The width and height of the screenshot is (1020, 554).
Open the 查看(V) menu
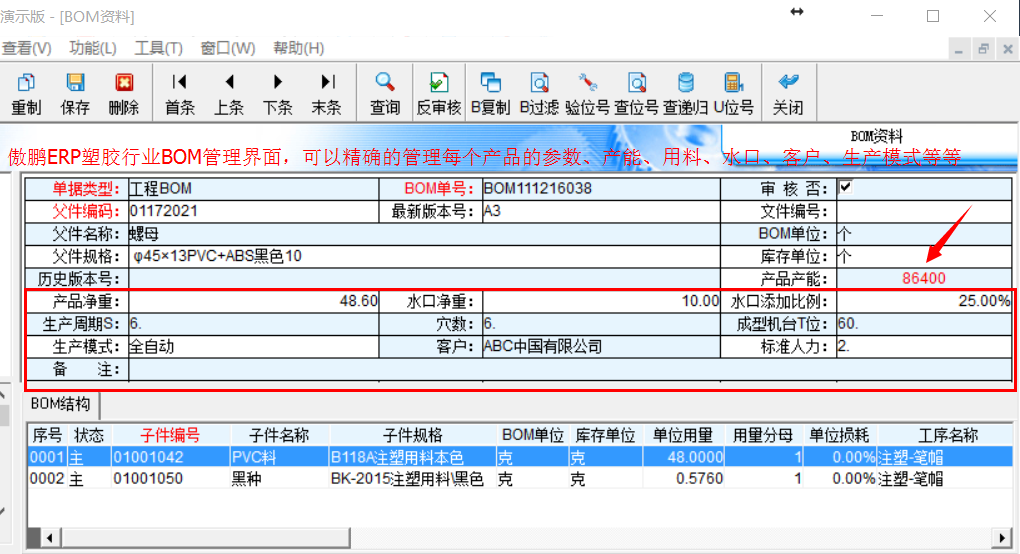click(27, 48)
